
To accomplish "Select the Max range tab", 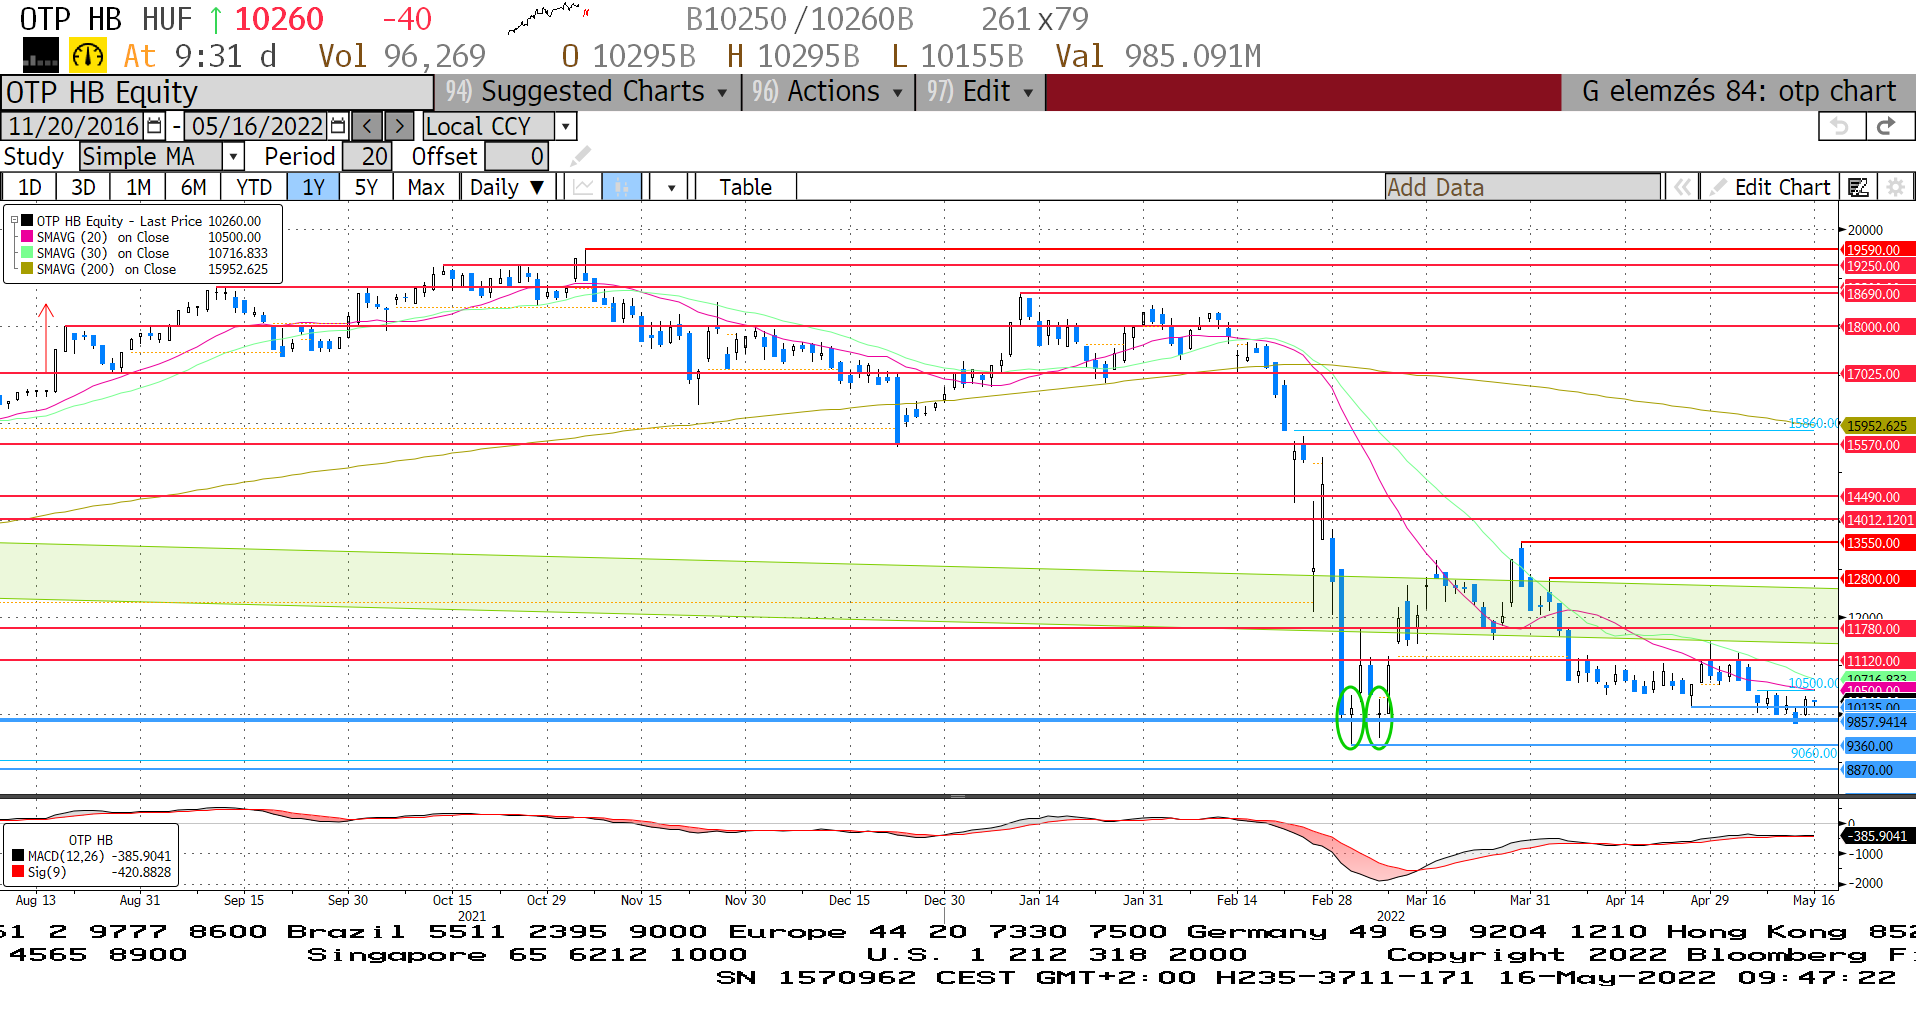I will [x=426, y=187].
